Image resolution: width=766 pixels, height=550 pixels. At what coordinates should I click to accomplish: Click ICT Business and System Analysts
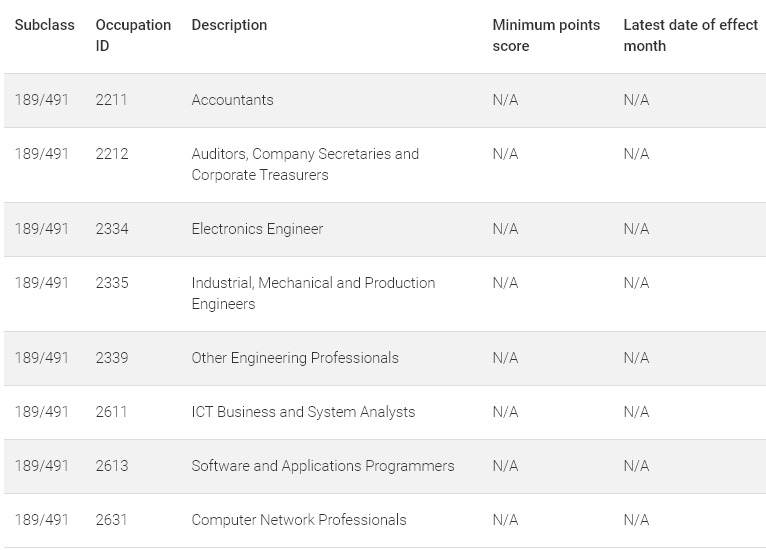[x=303, y=412]
